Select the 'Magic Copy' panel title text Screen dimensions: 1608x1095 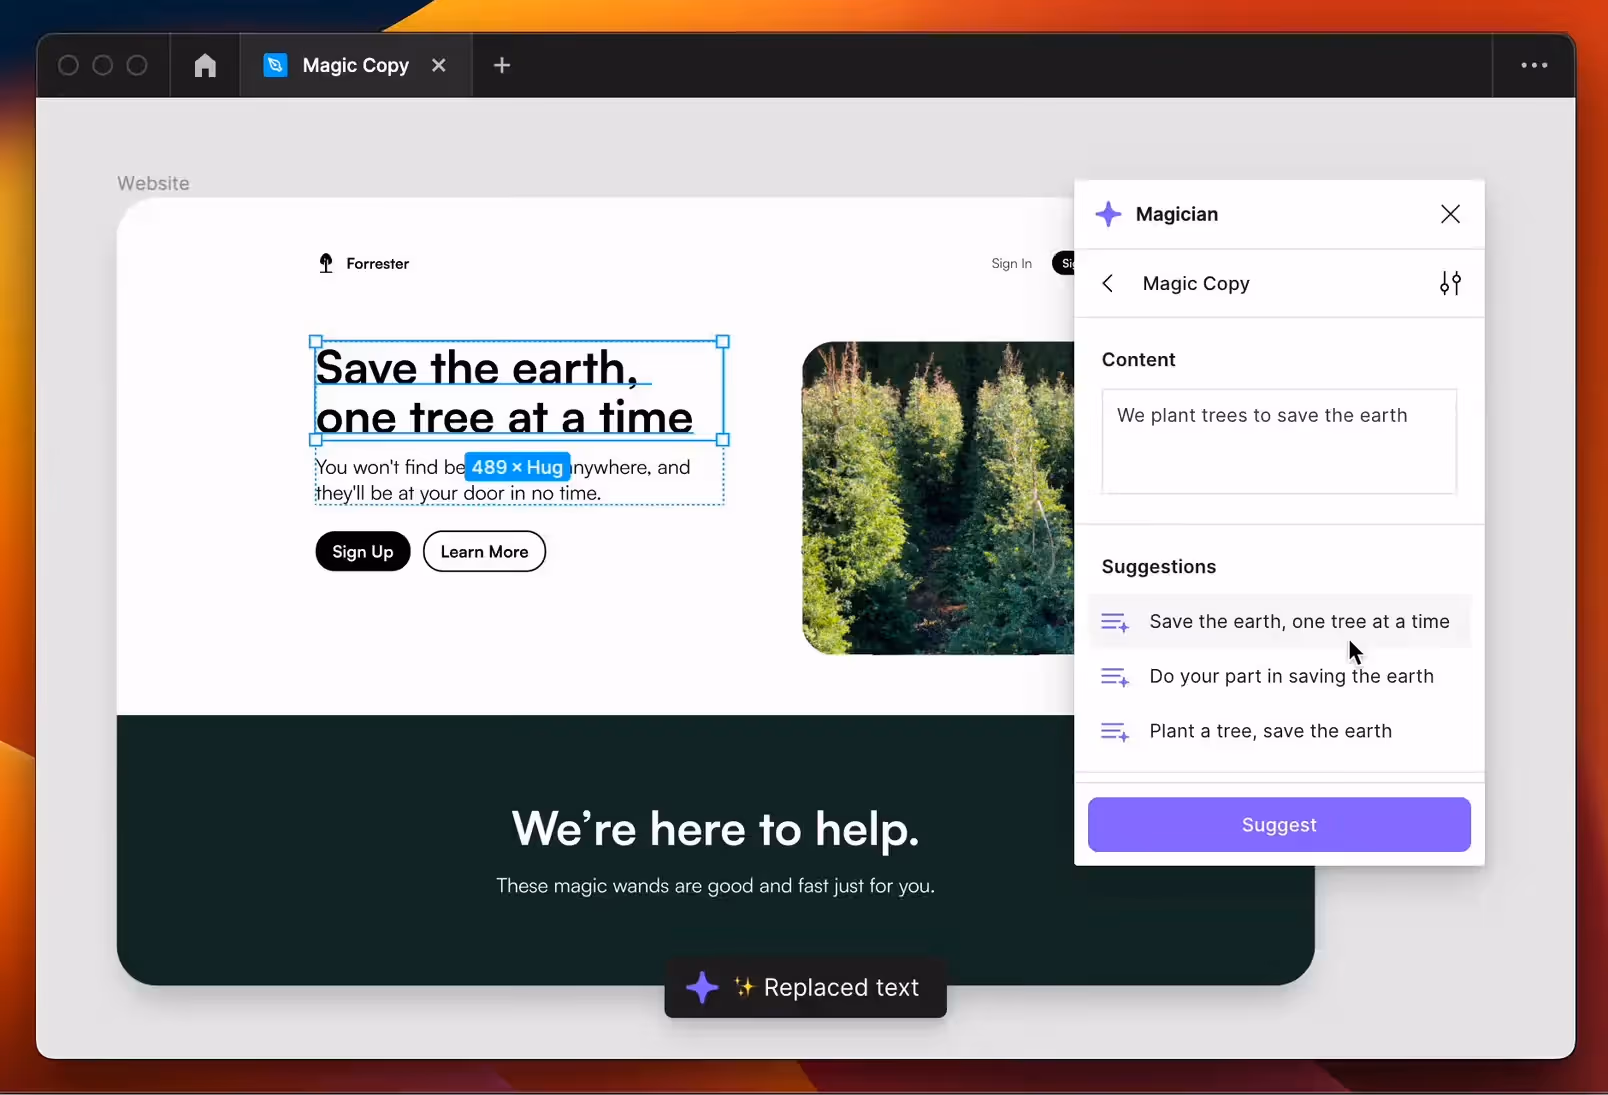1196,284
